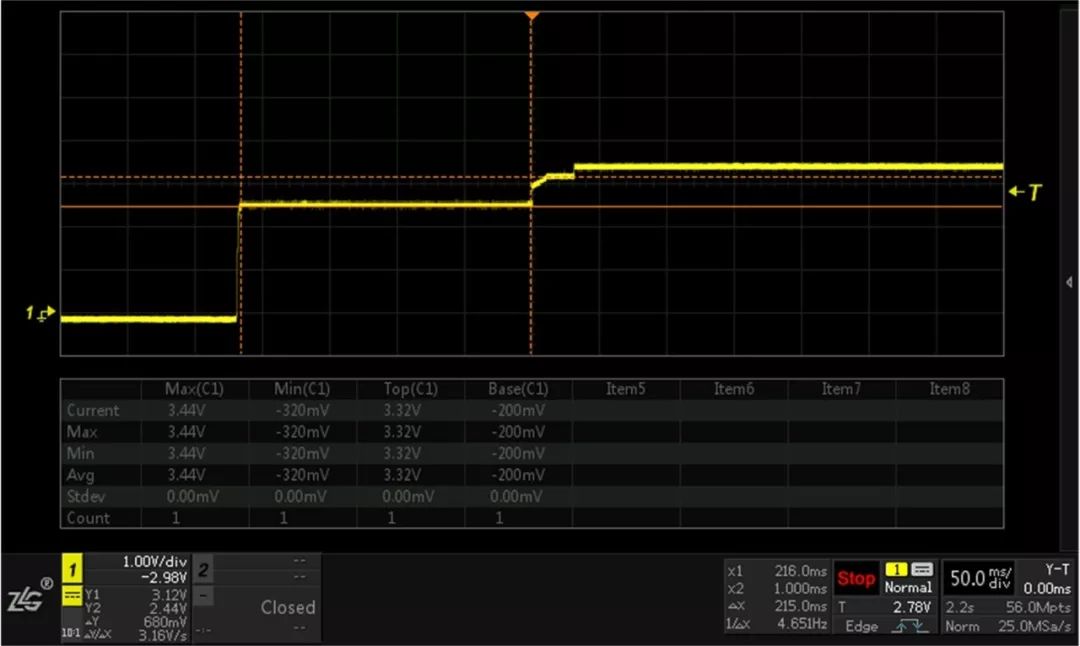Screen dimensions: 1080x646
Task: Add a measurement in Item6 slot
Action: click(734, 389)
